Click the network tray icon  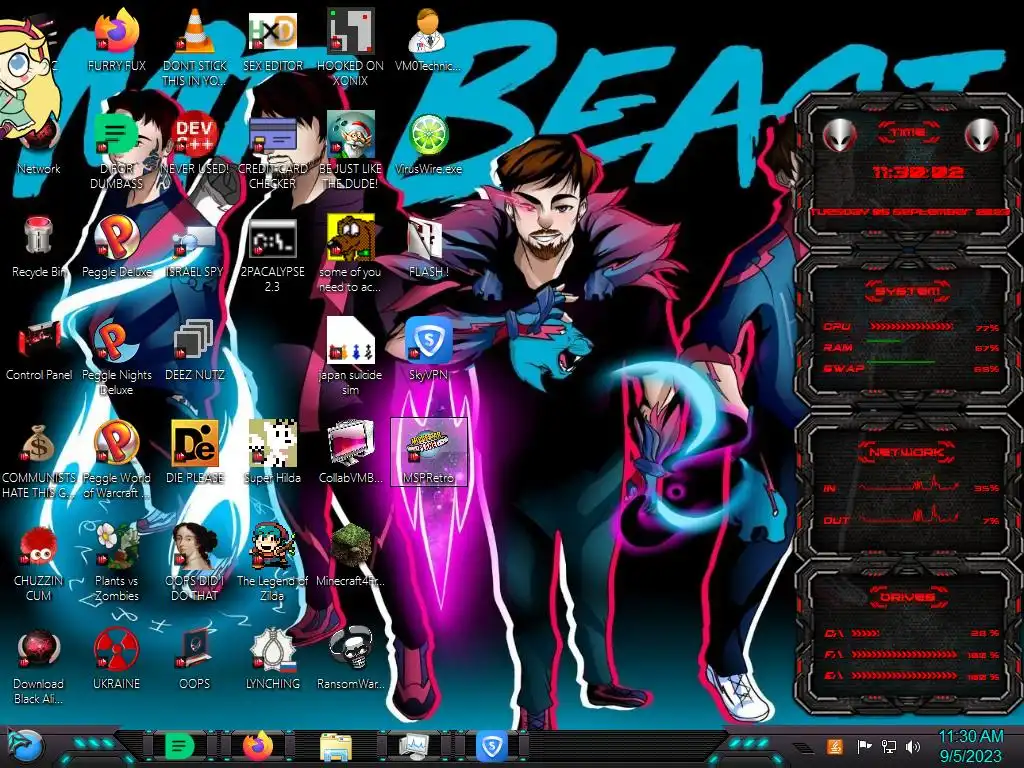point(889,746)
